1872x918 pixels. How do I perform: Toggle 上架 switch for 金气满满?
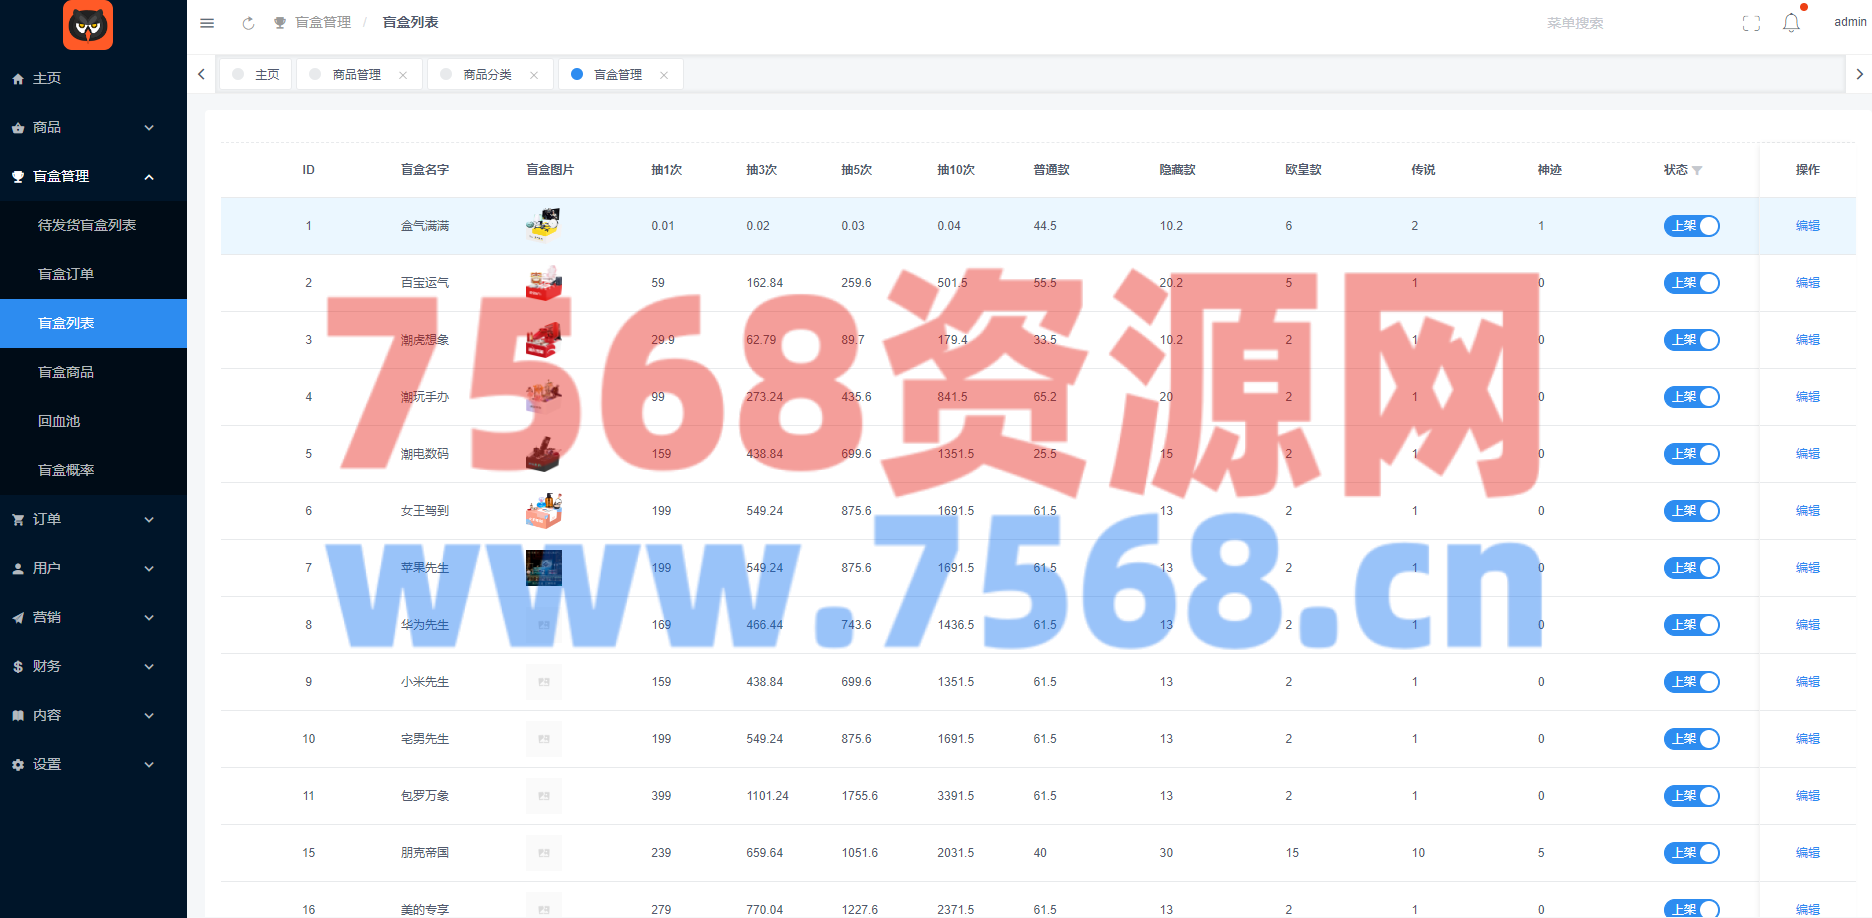[x=1691, y=226]
